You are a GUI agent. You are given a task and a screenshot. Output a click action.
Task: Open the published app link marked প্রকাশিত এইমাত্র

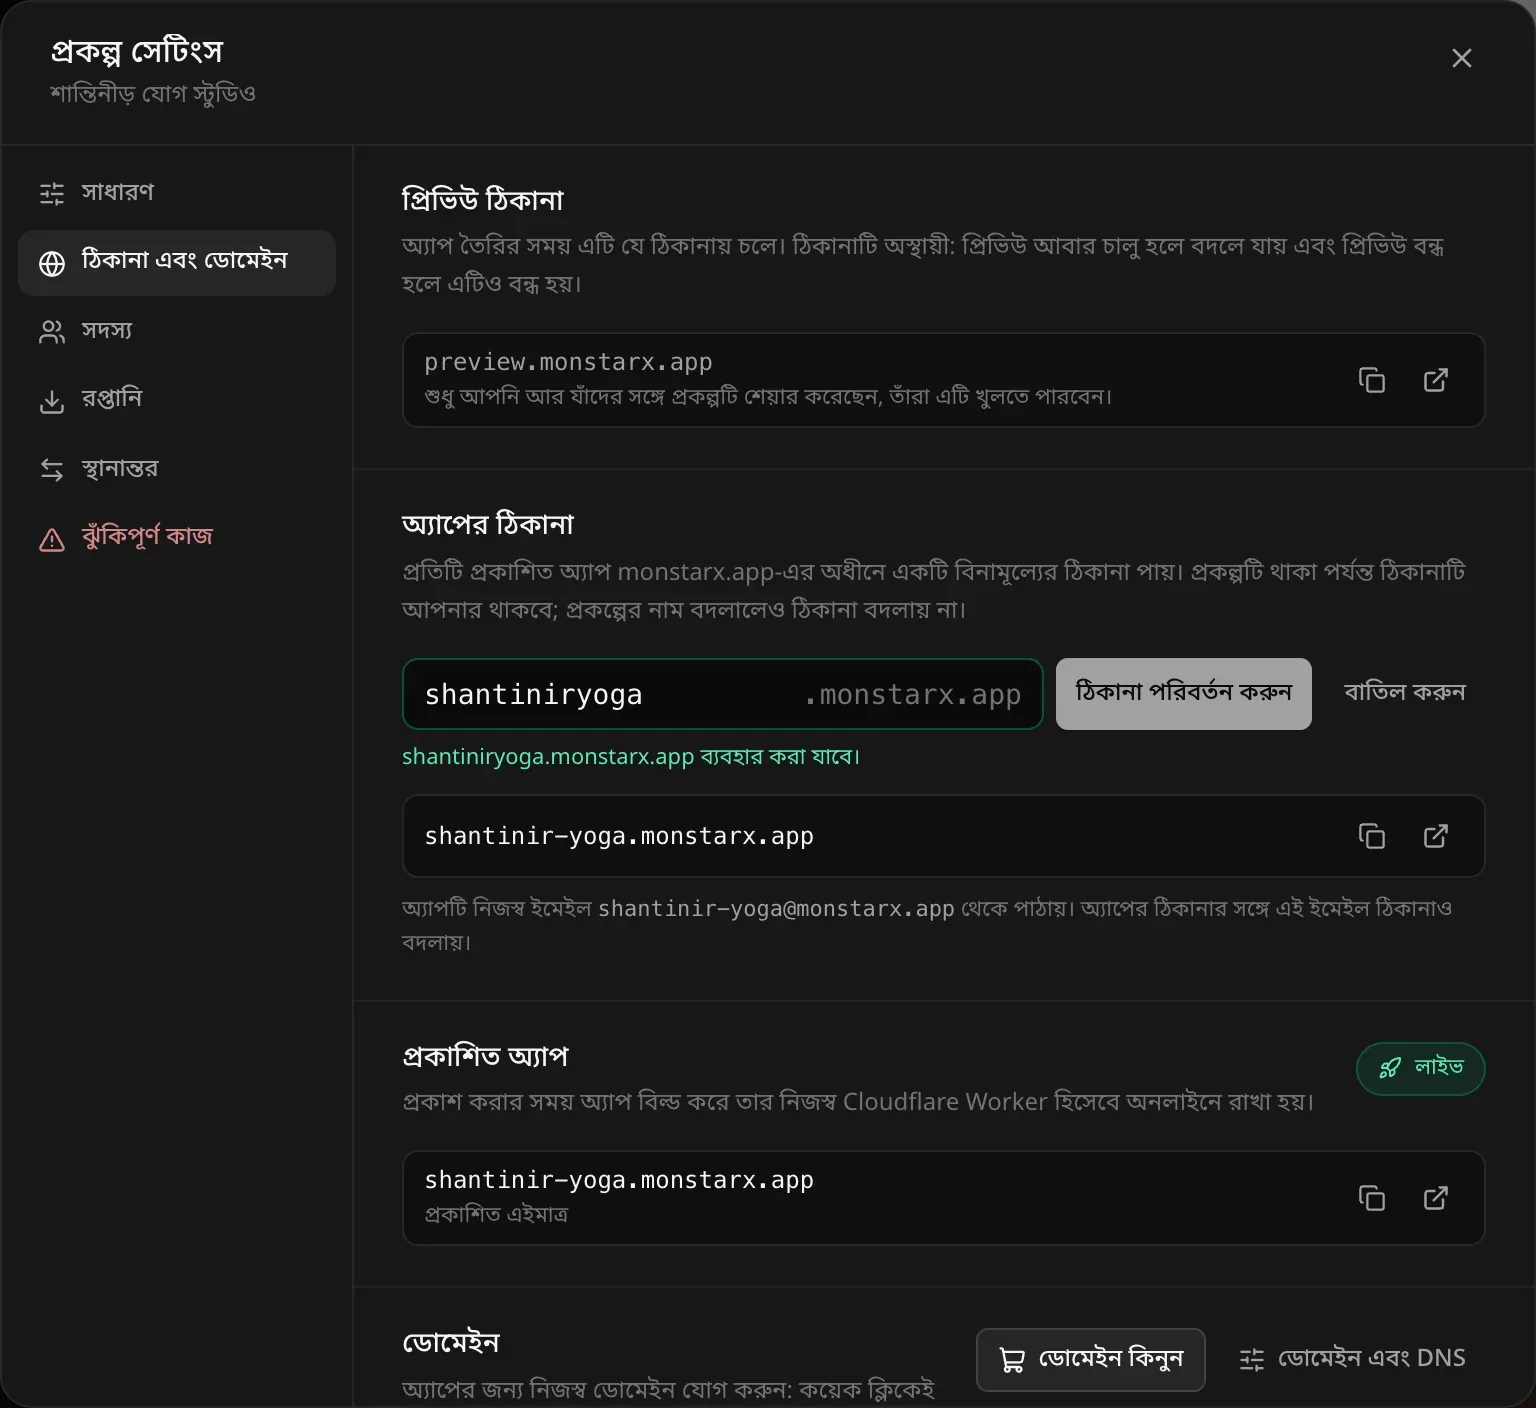[x=1435, y=1198]
